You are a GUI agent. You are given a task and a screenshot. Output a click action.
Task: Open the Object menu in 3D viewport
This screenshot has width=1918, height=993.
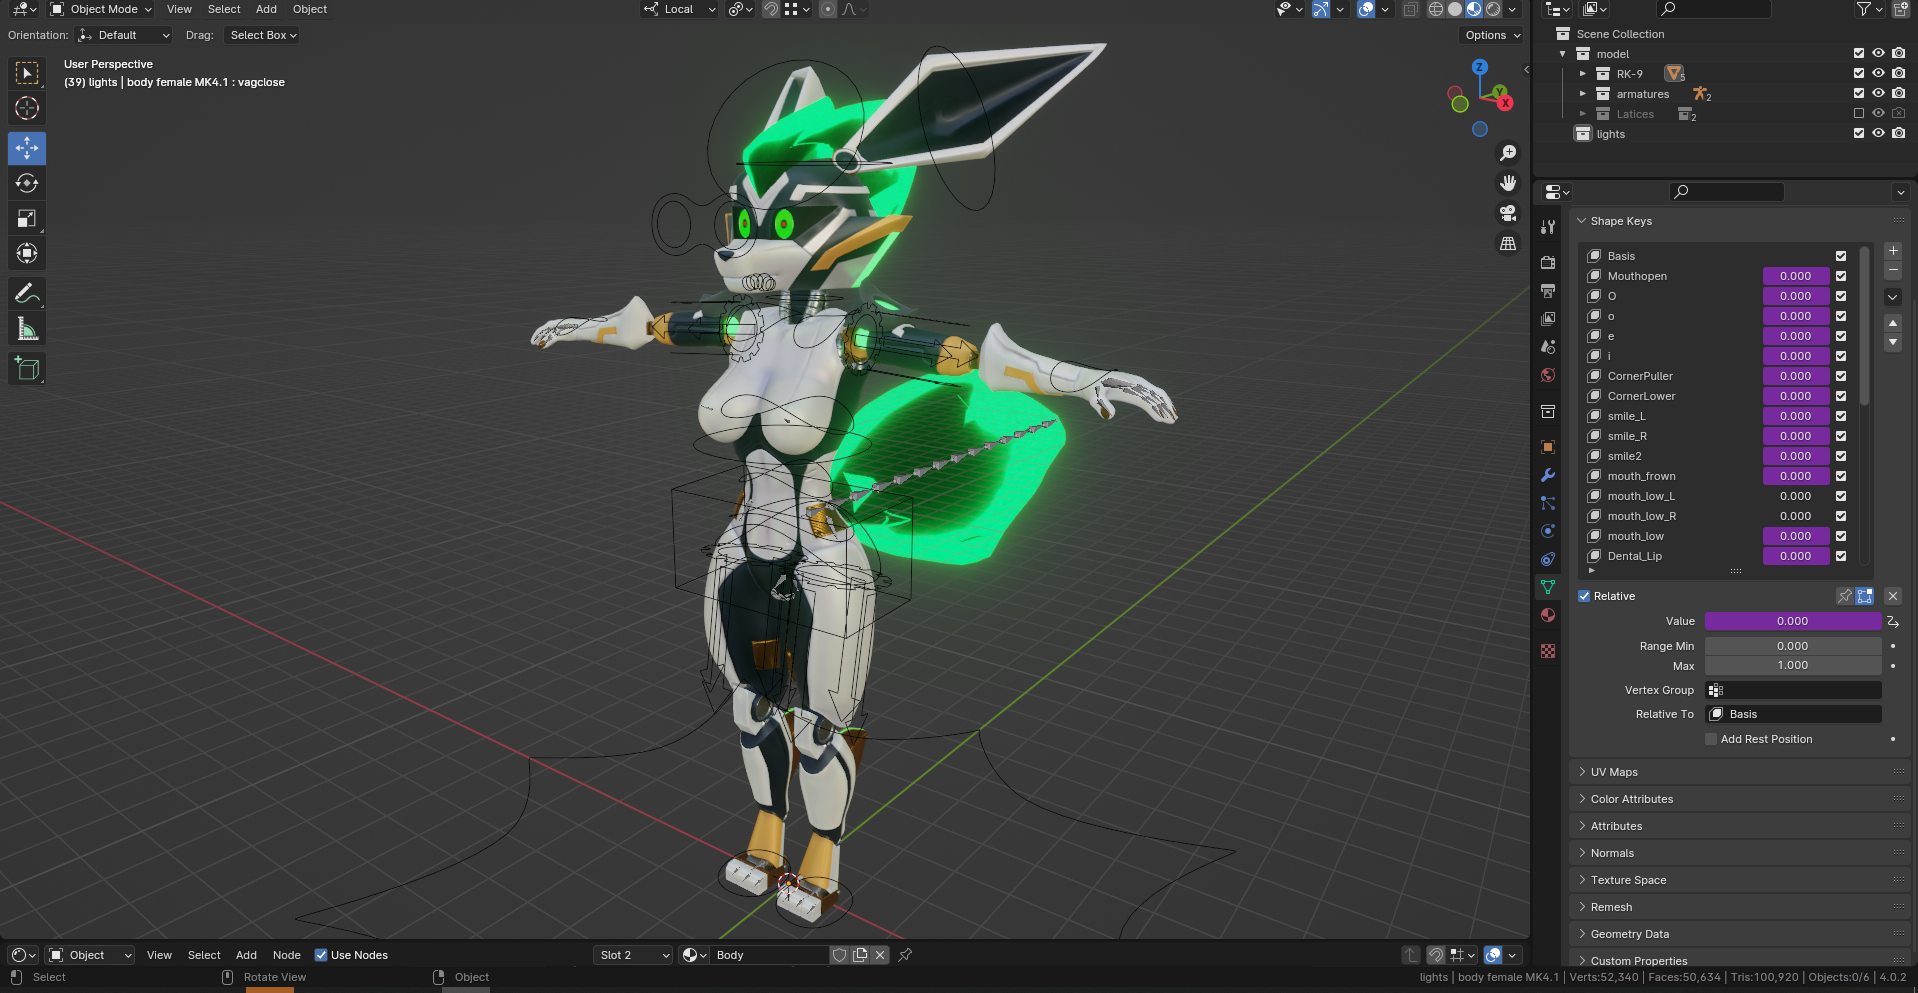pyautogui.click(x=310, y=9)
